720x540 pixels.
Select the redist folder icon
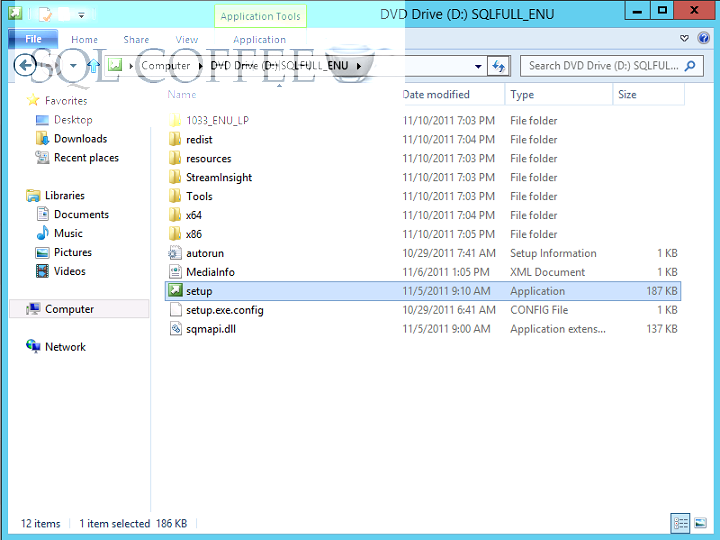(175, 139)
